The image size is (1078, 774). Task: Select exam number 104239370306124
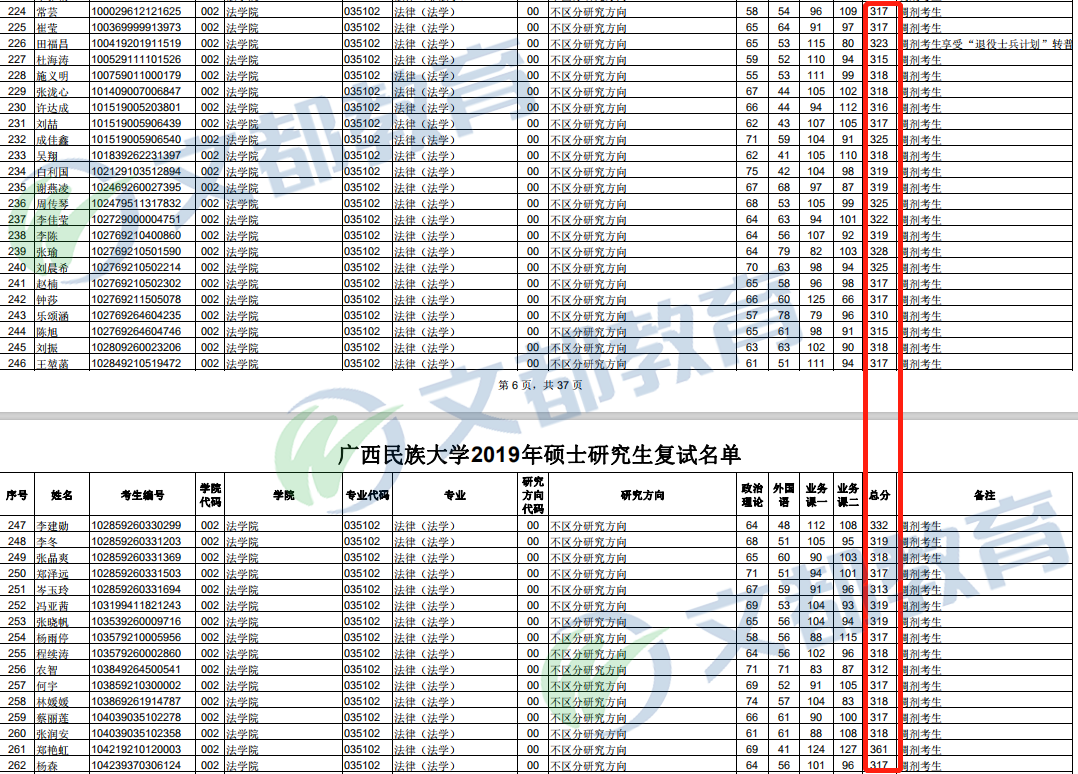[x=136, y=765]
